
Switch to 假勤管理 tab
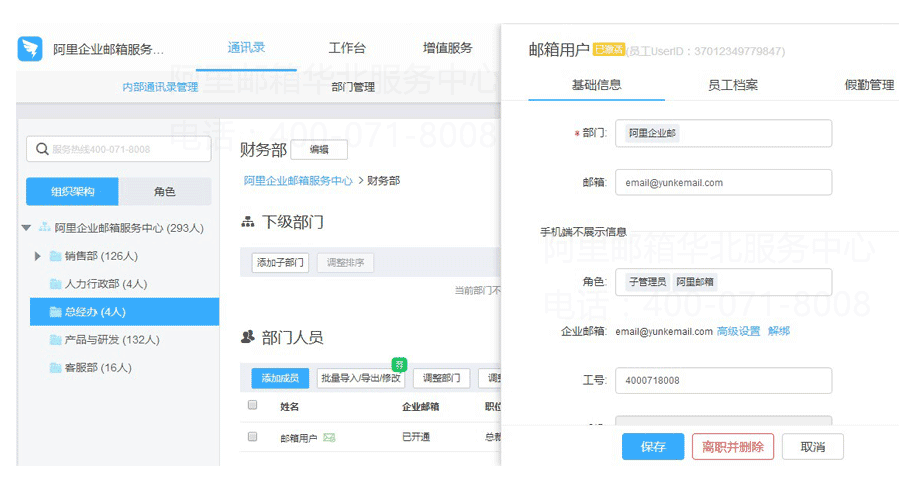coord(869,85)
